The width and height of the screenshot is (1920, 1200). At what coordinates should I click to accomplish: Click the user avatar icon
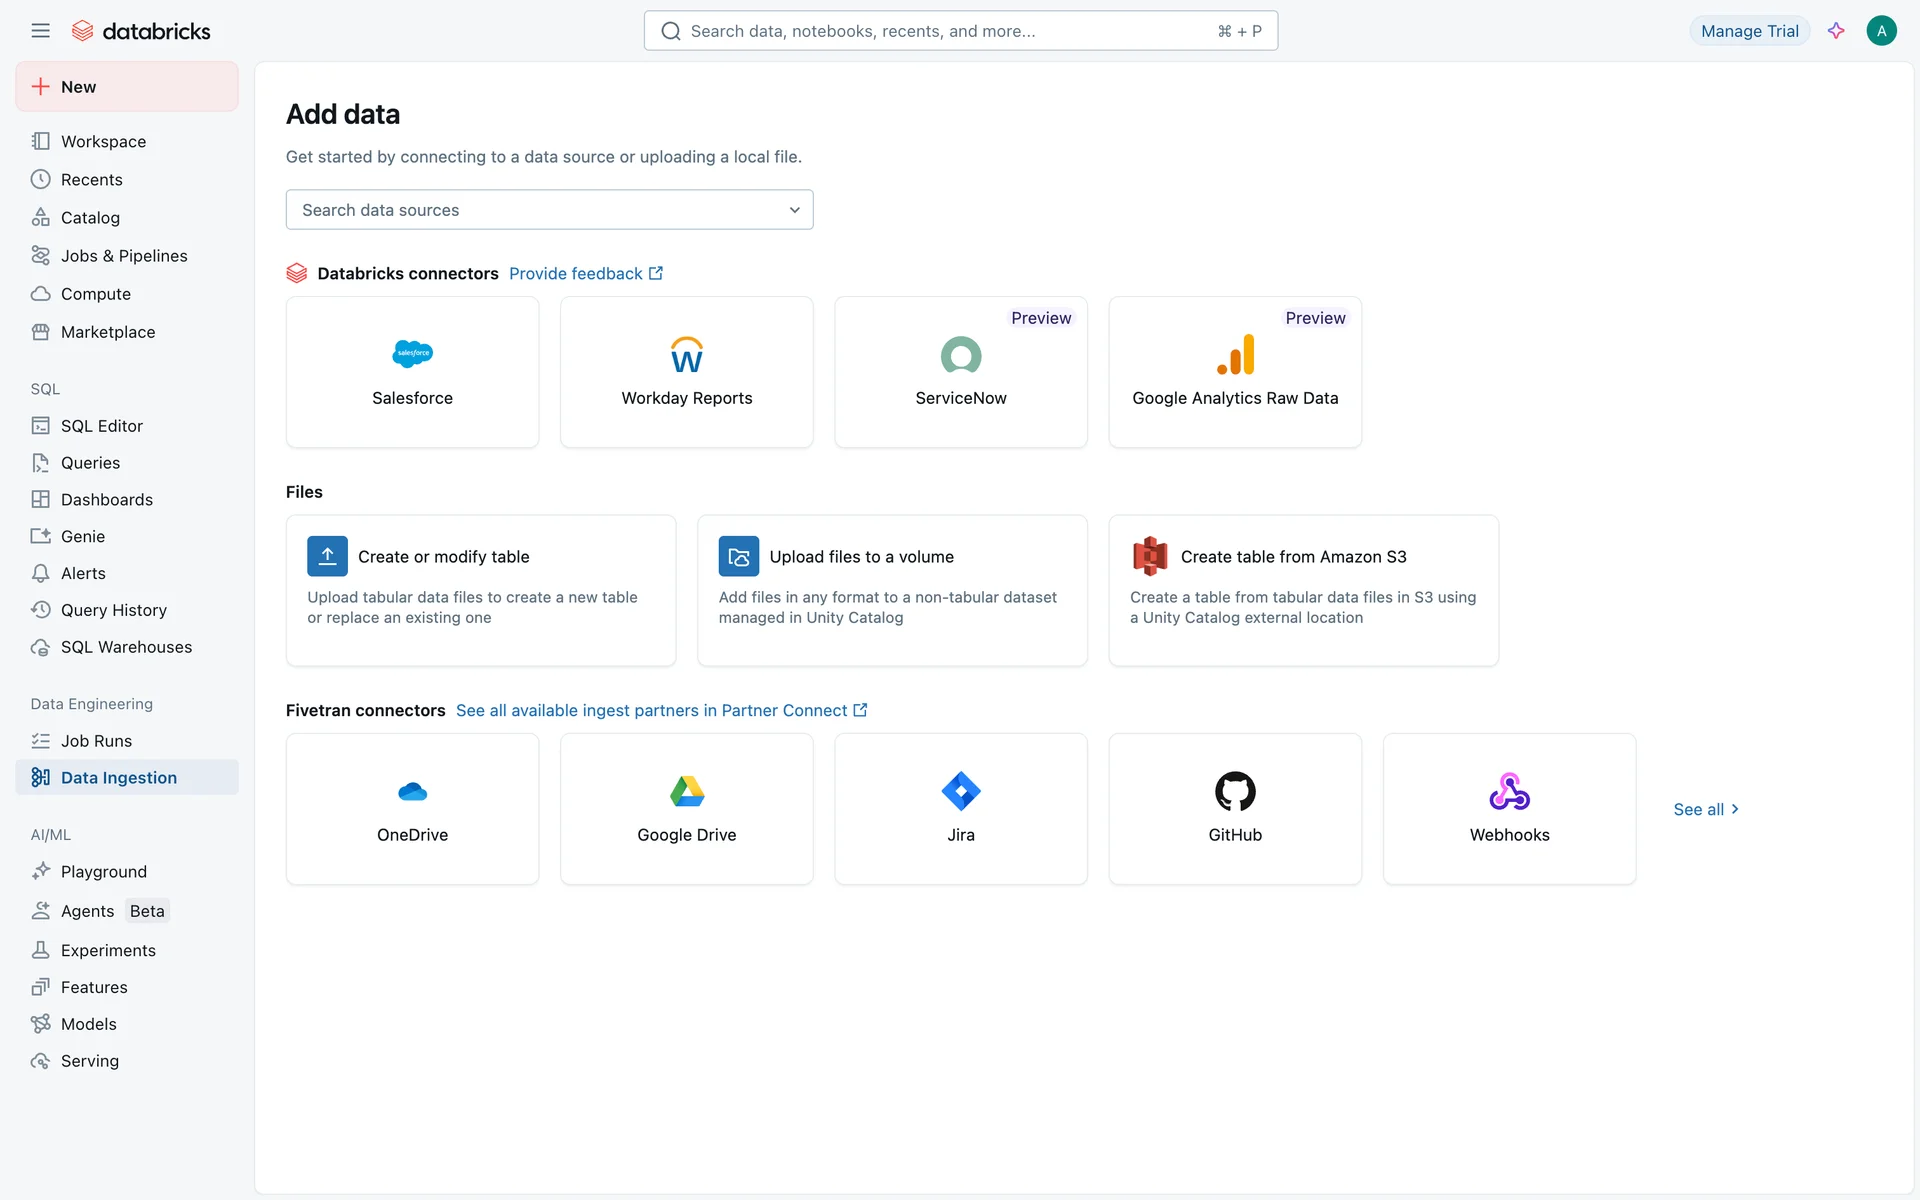[x=1881, y=31]
